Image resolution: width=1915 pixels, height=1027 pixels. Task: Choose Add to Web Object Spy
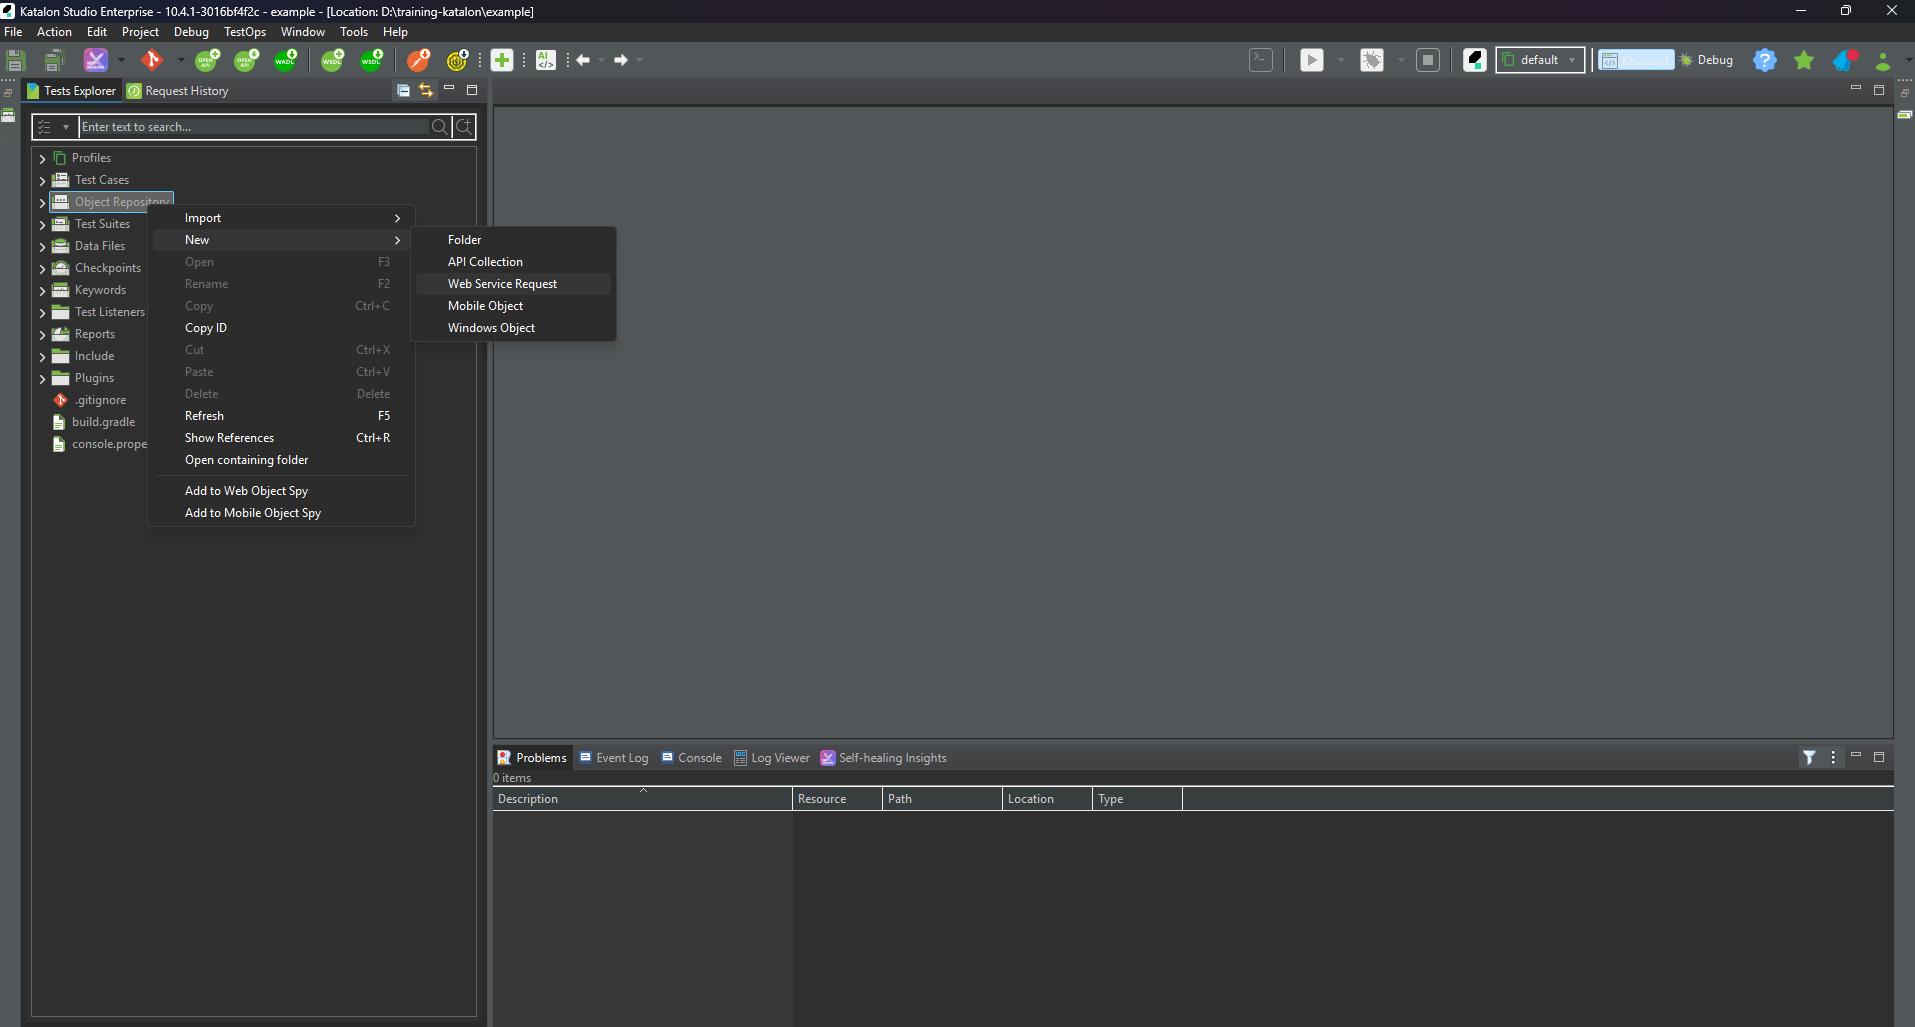[246, 491]
